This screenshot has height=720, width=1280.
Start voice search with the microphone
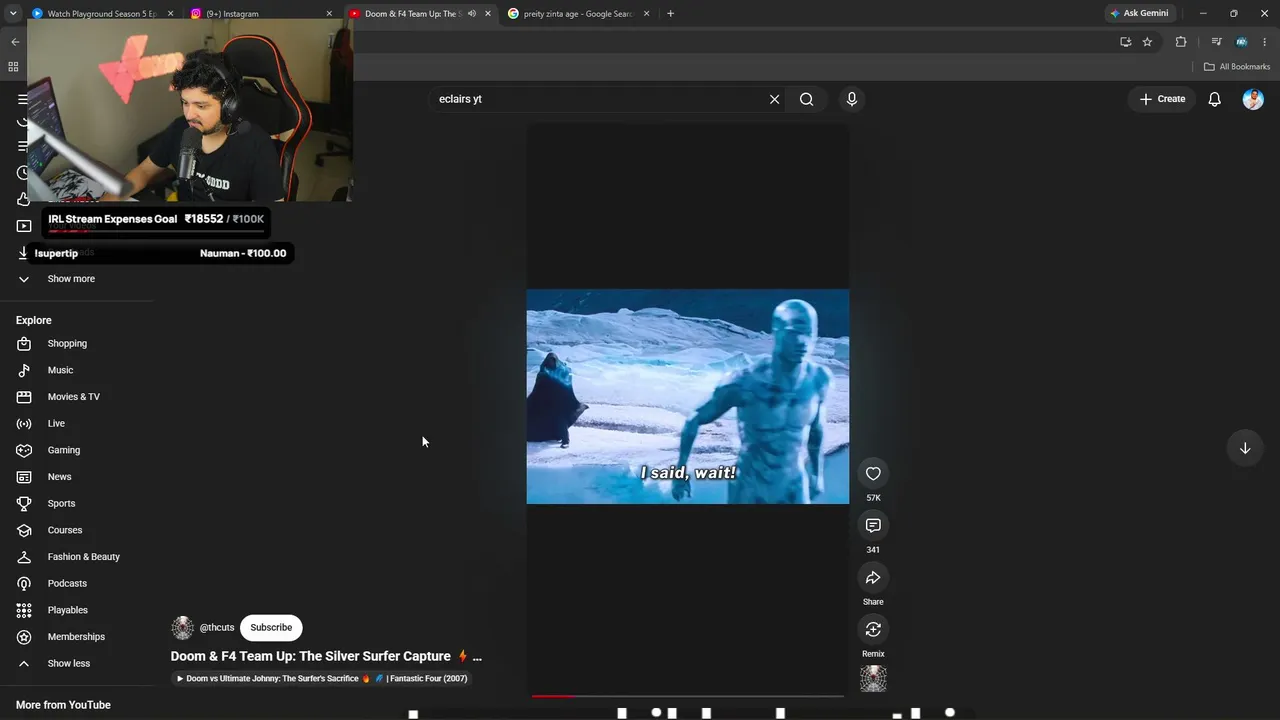pyautogui.click(x=852, y=99)
